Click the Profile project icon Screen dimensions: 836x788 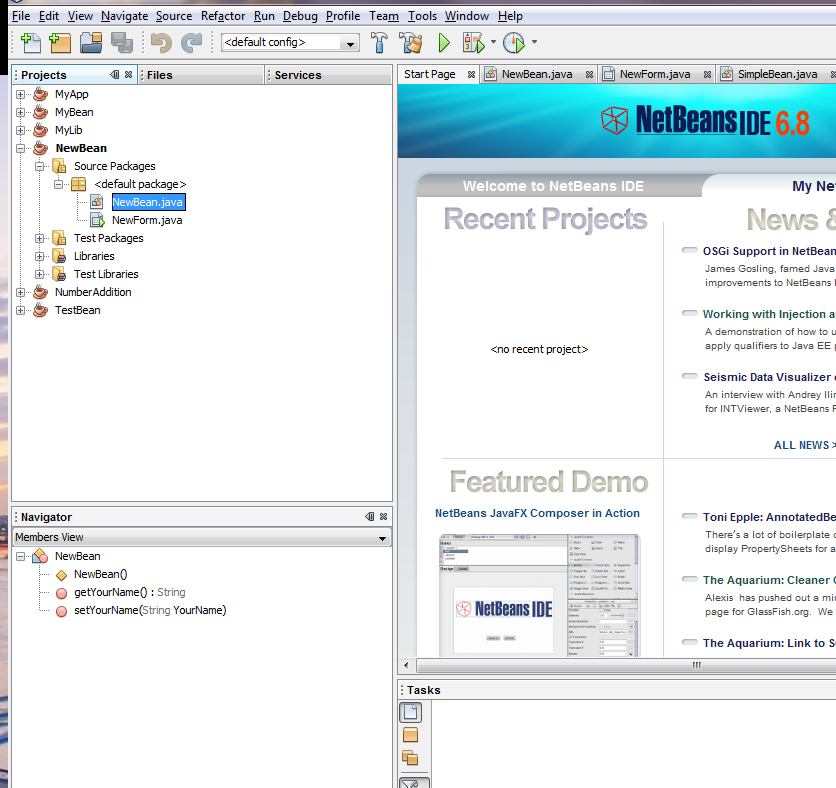[x=513, y=43]
